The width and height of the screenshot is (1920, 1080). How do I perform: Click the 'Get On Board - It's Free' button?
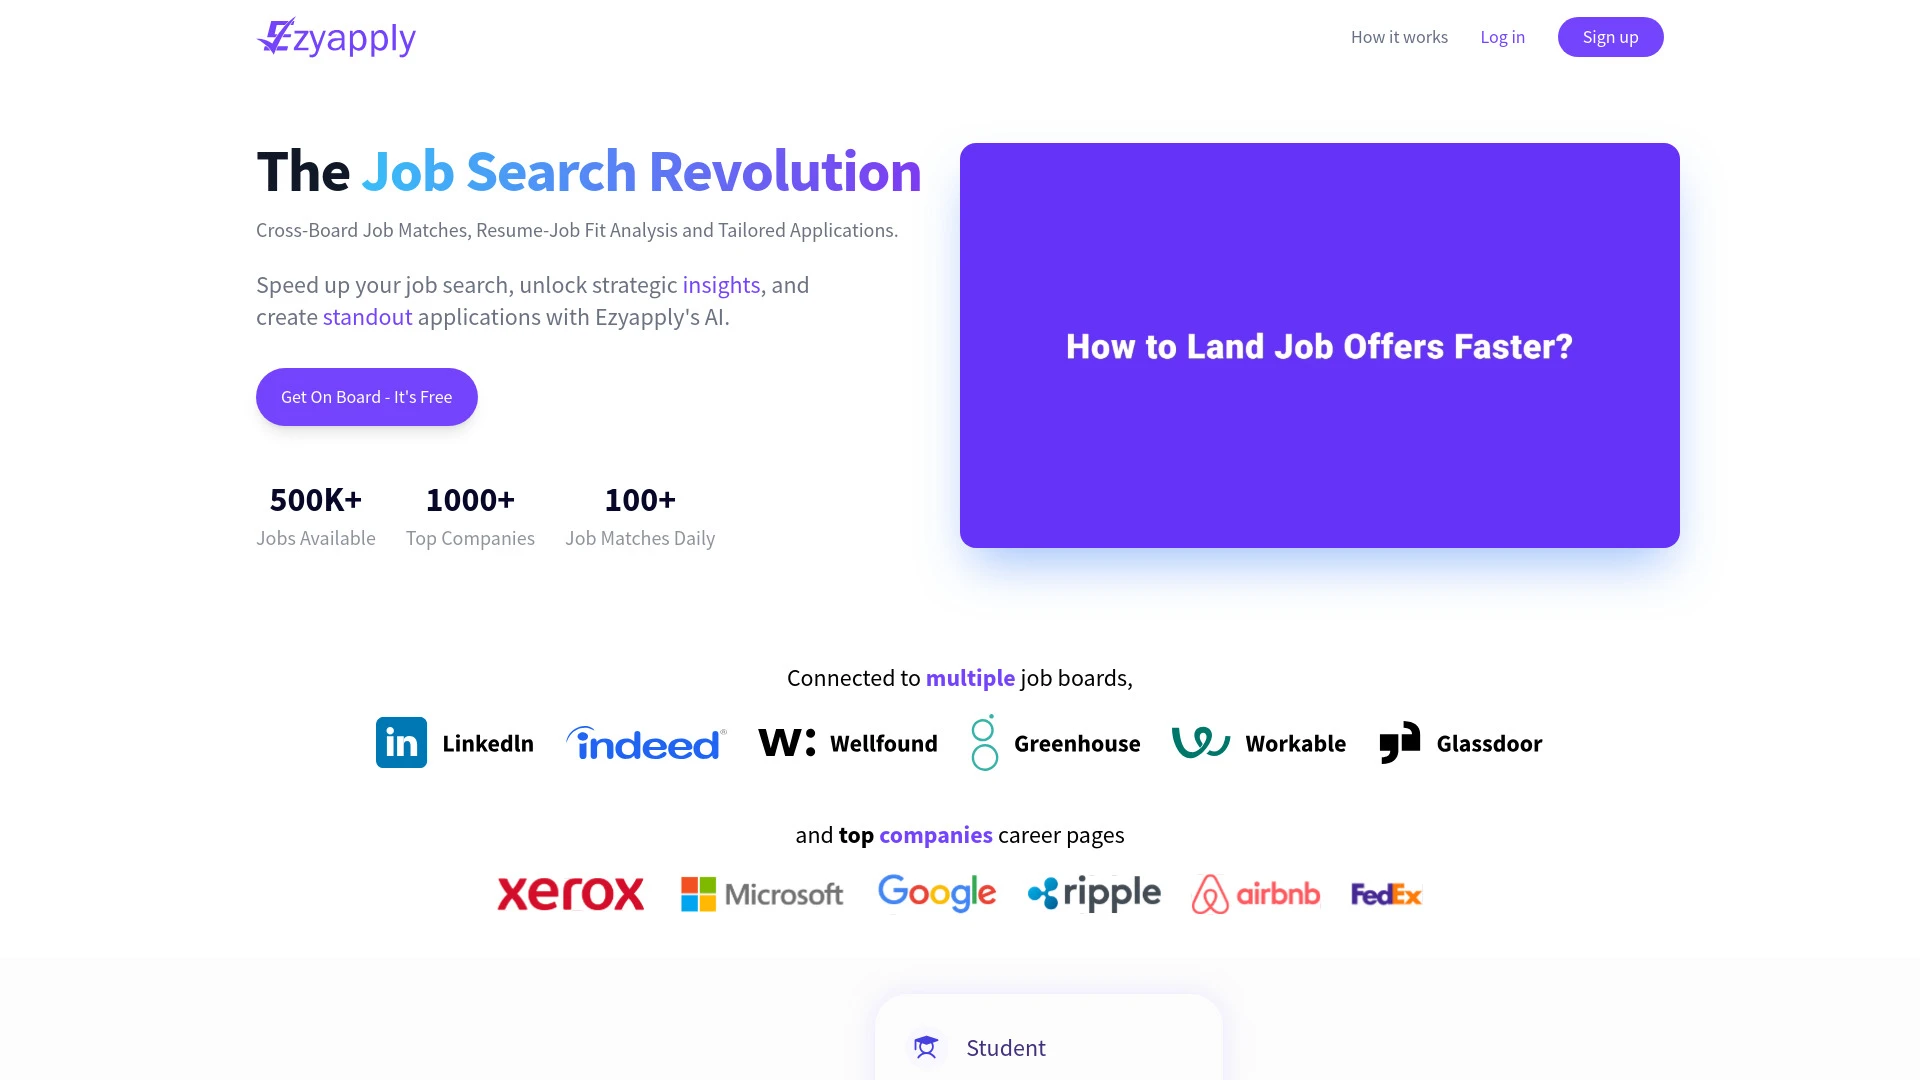(367, 396)
